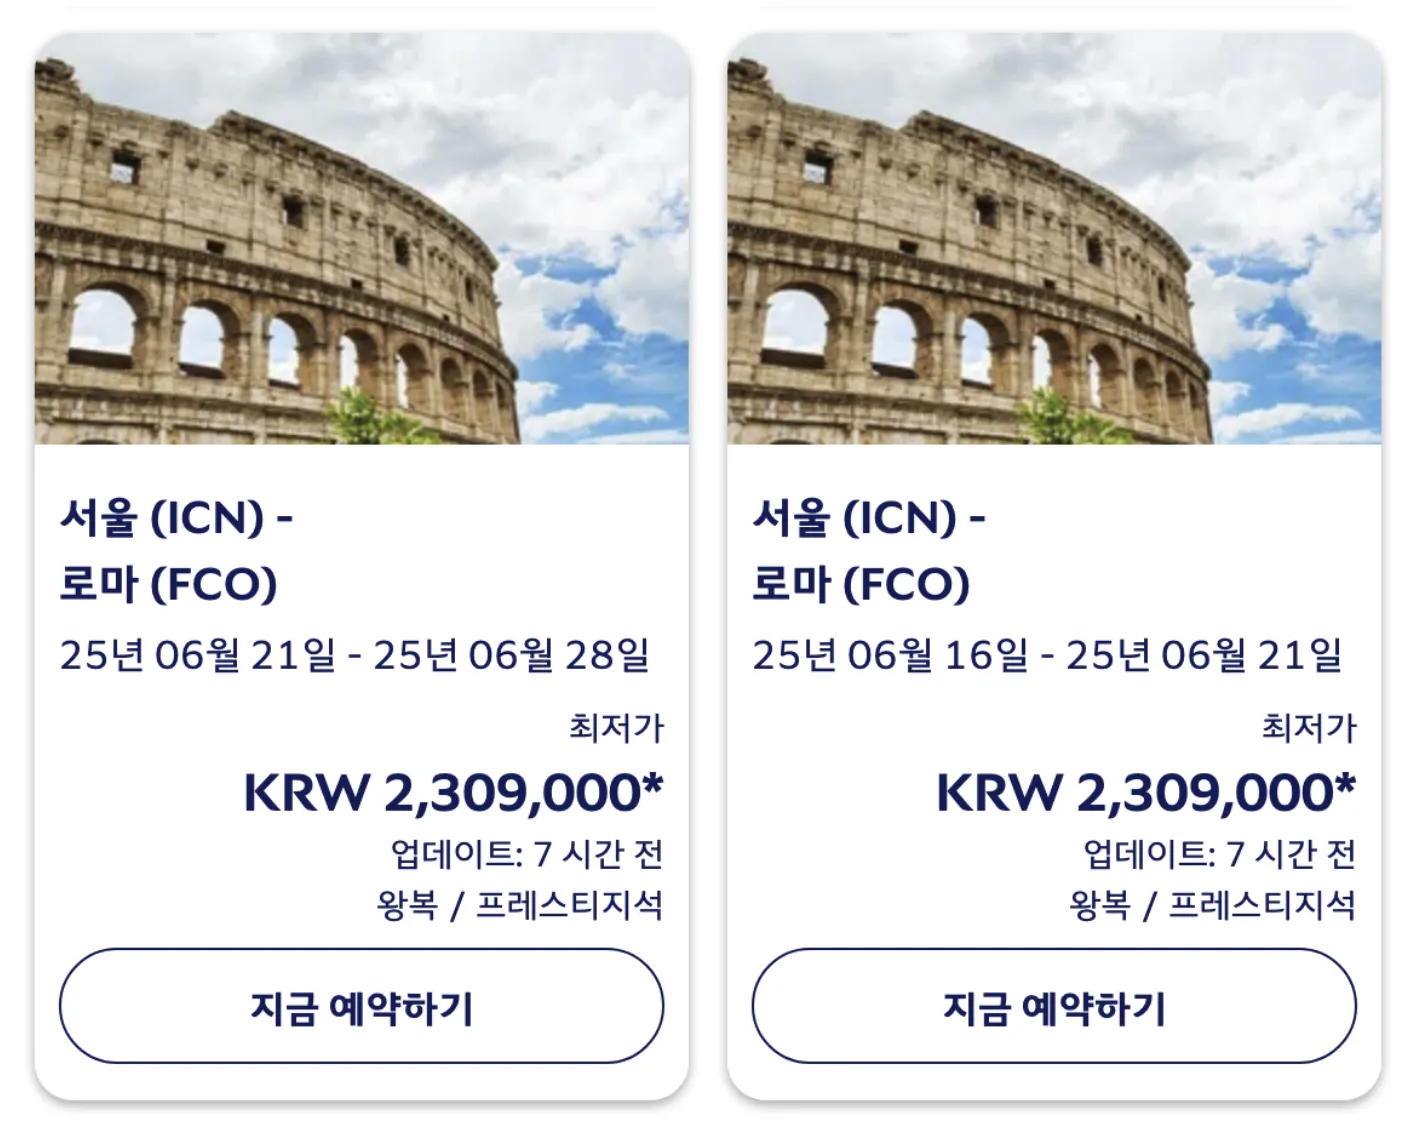Click 서울 (ICN) heading on the June 16–21 card
The image size is (1403, 1132).
869,518
